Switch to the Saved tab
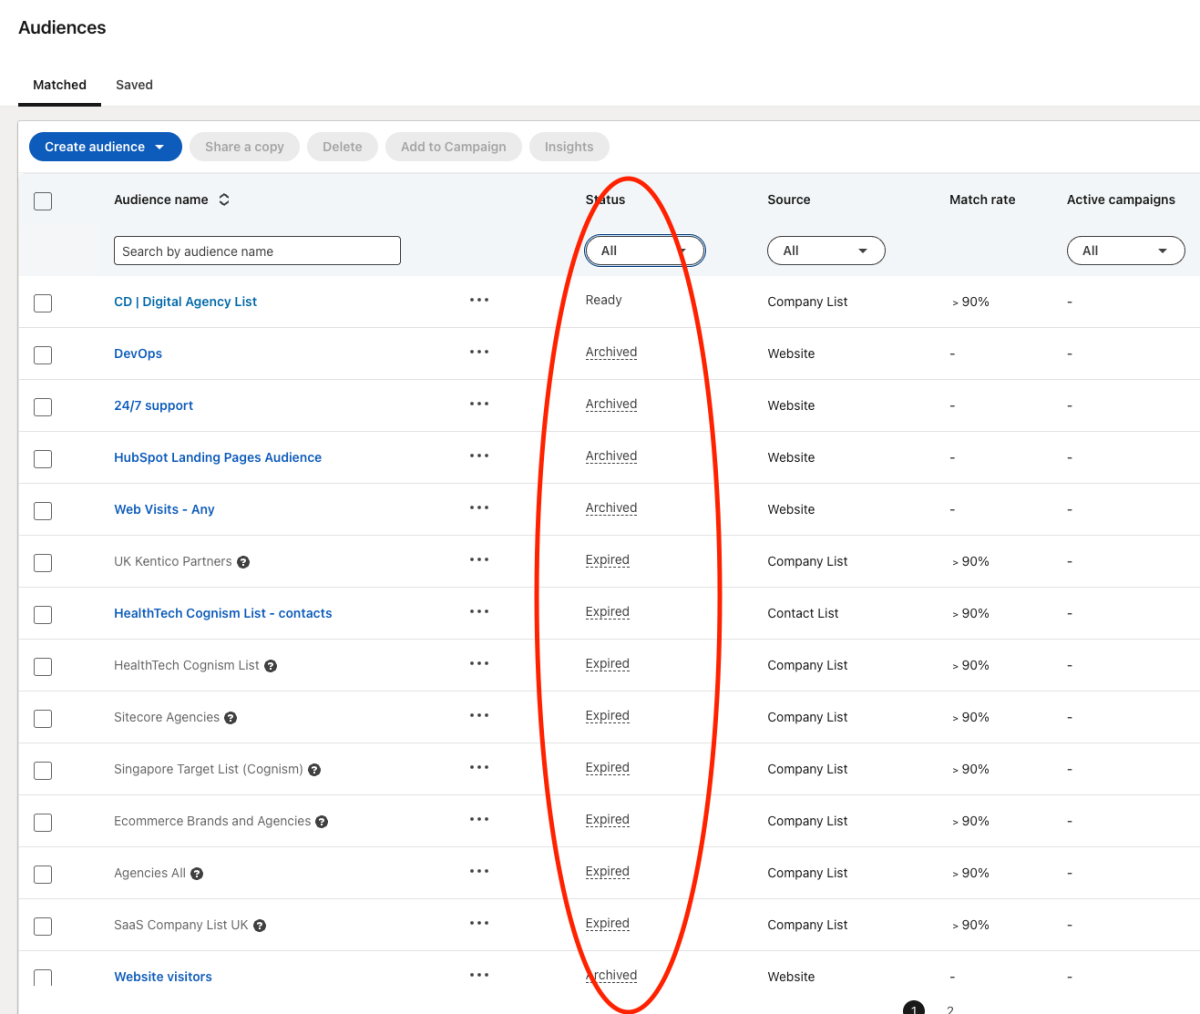Screen dimensions: 1200x1014 click(x=134, y=85)
